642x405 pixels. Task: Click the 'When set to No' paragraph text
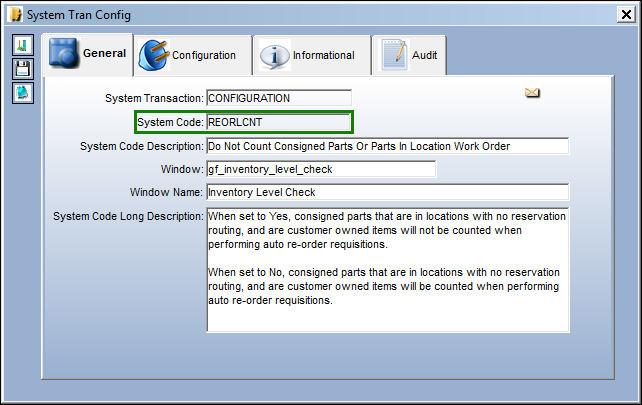[x=384, y=286]
